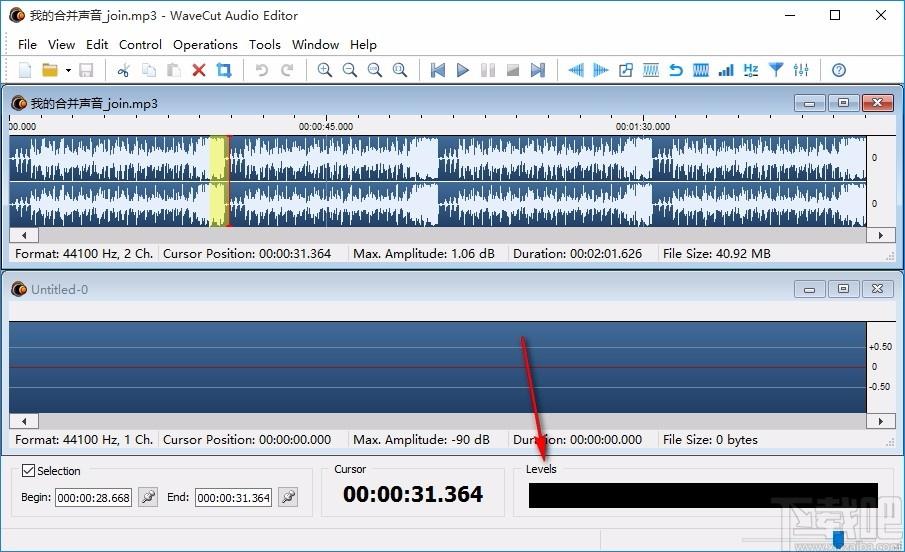
Task: Minimize the join.mp3 child window
Action: coord(809,103)
